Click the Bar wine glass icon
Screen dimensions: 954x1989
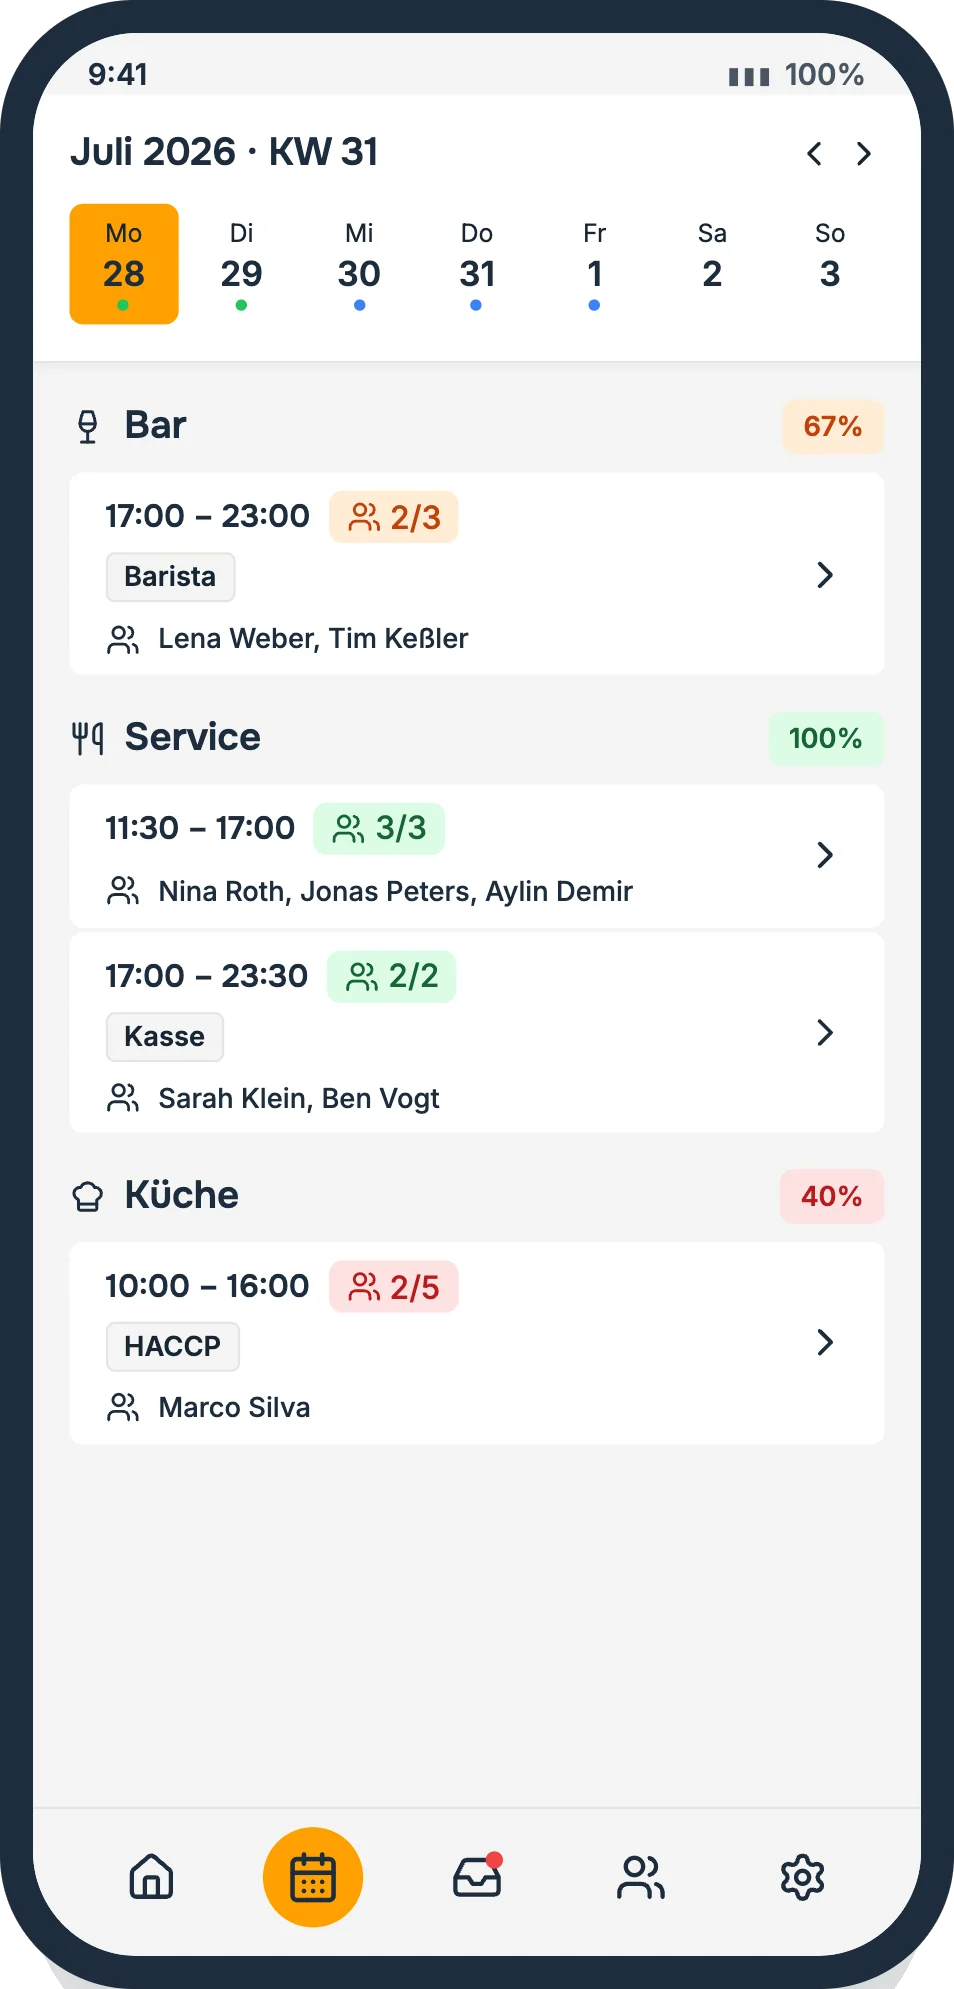point(88,426)
